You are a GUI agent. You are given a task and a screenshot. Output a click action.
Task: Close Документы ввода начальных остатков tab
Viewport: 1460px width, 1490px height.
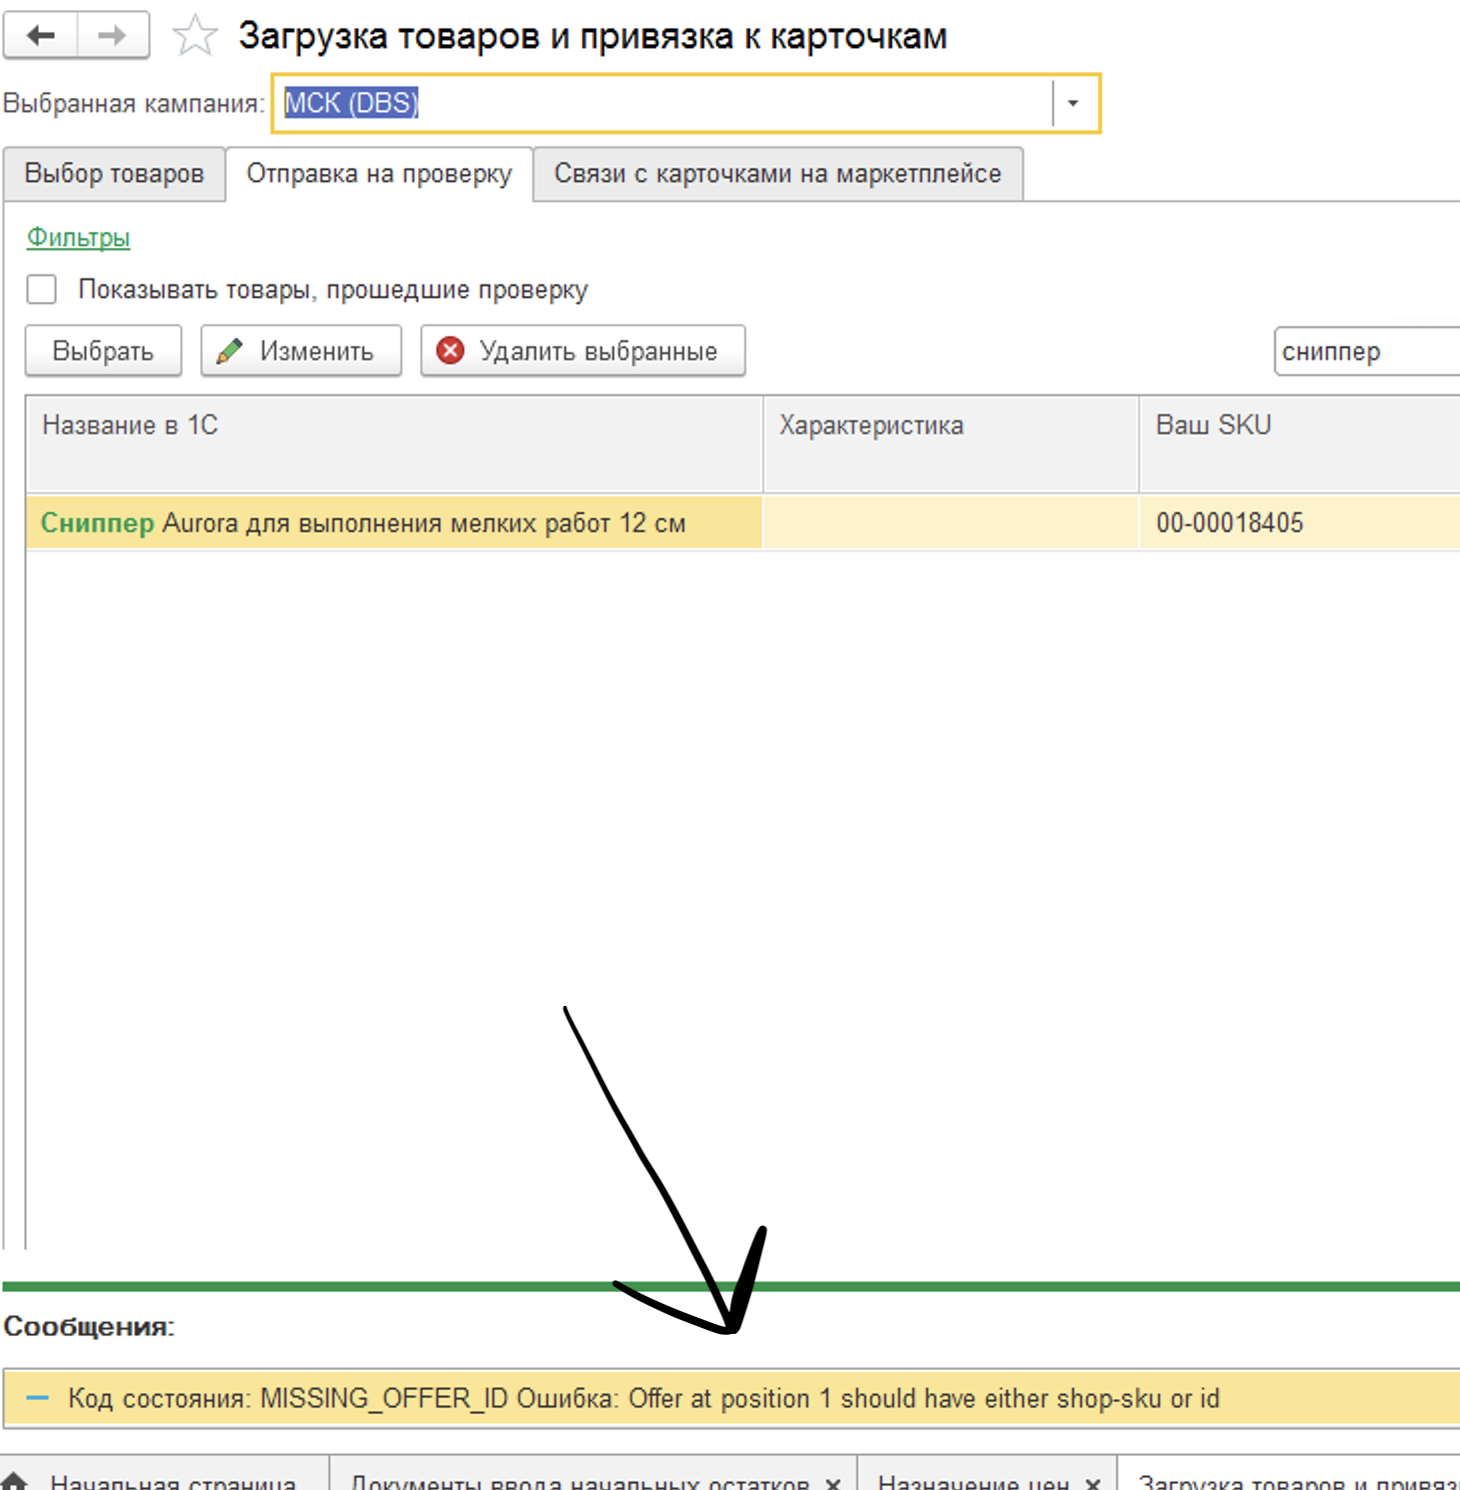[x=833, y=1483]
